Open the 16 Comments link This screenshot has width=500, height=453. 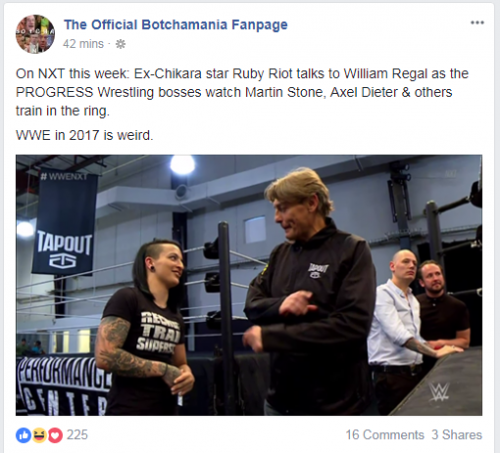click(x=385, y=435)
